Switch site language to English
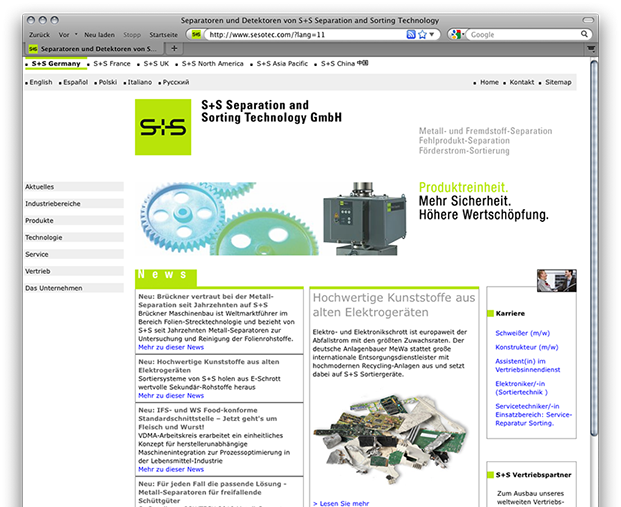Image resolution: width=621 pixels, height=507 pixels. [40, 82]
